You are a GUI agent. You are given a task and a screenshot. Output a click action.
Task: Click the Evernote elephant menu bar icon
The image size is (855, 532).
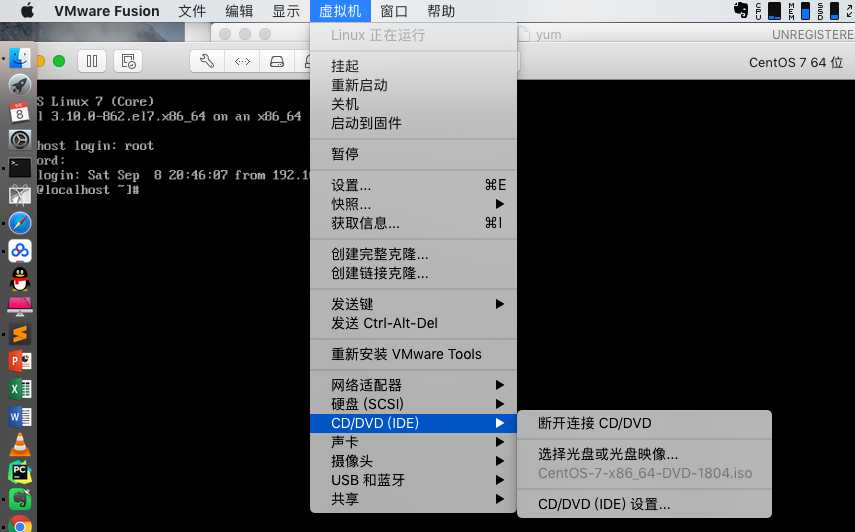[x=741, y=10]
